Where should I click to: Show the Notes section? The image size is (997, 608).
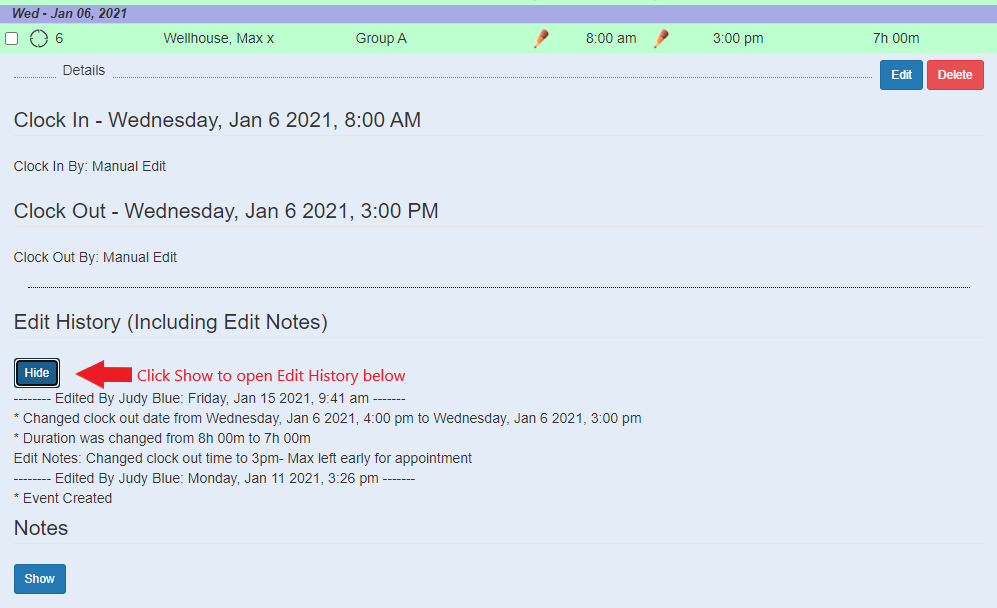[x=39, y=578]
